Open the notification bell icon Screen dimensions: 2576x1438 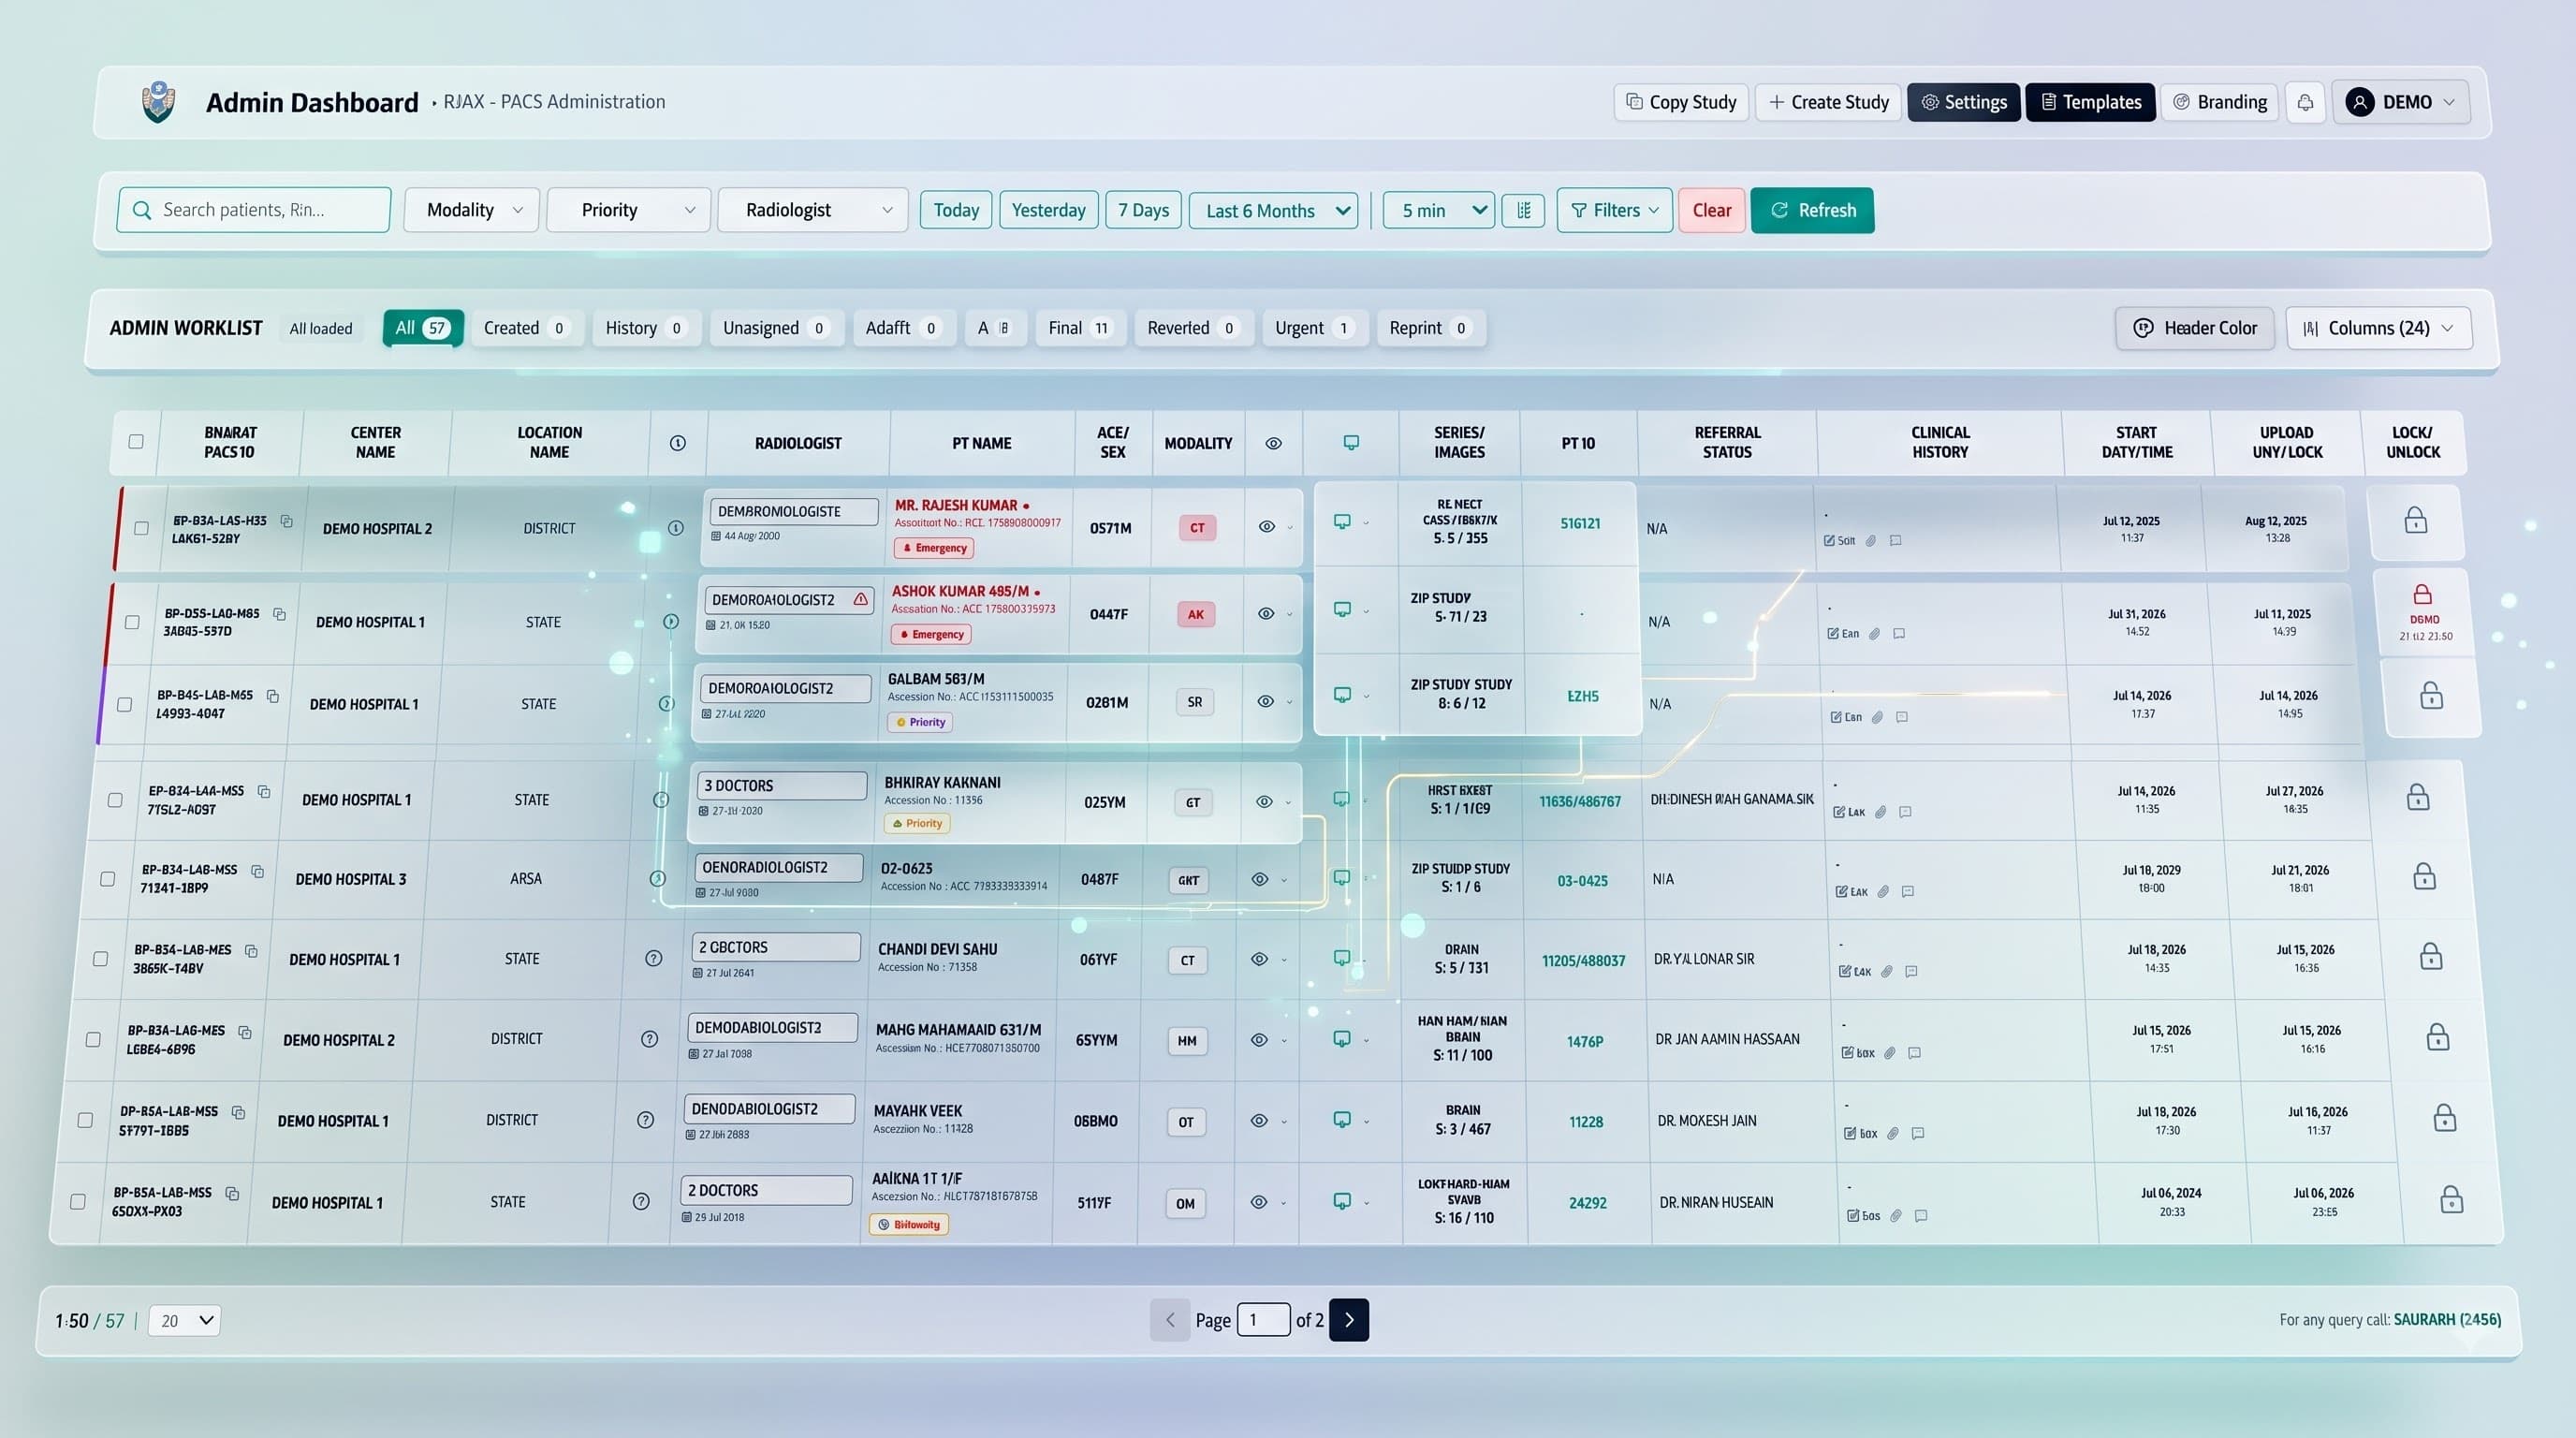(2305, 102)
